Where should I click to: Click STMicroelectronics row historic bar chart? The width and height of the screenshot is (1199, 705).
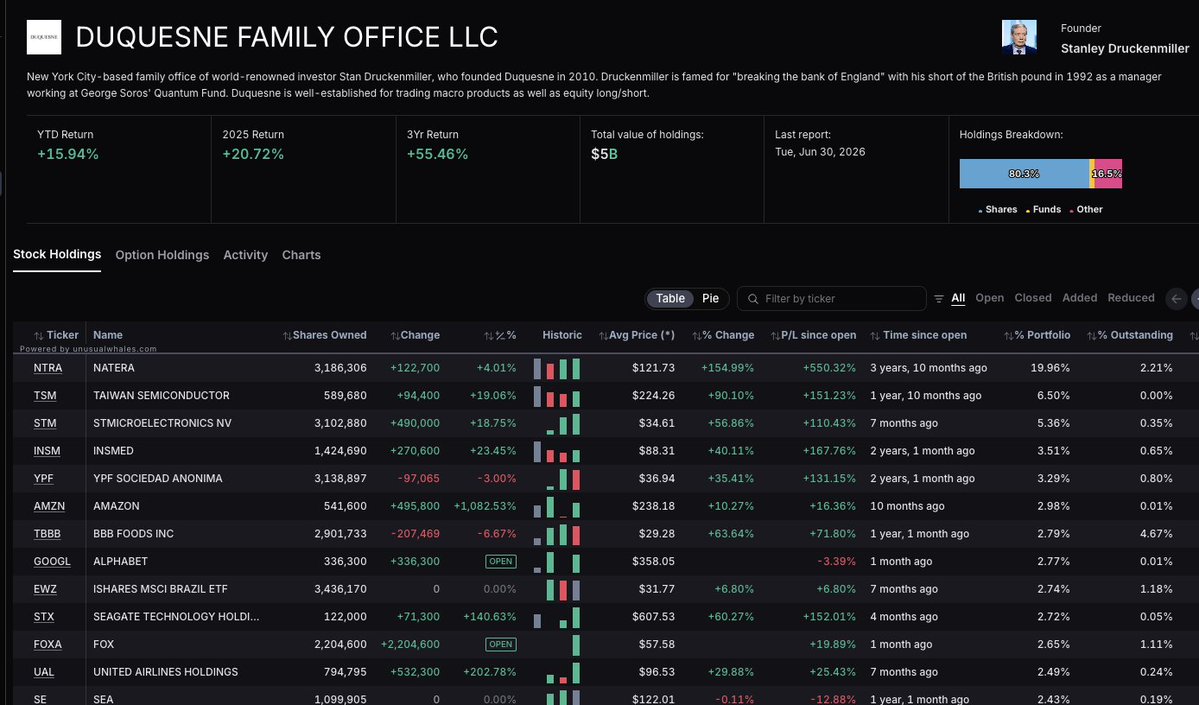pyautogui.click(x=563, y=424)
